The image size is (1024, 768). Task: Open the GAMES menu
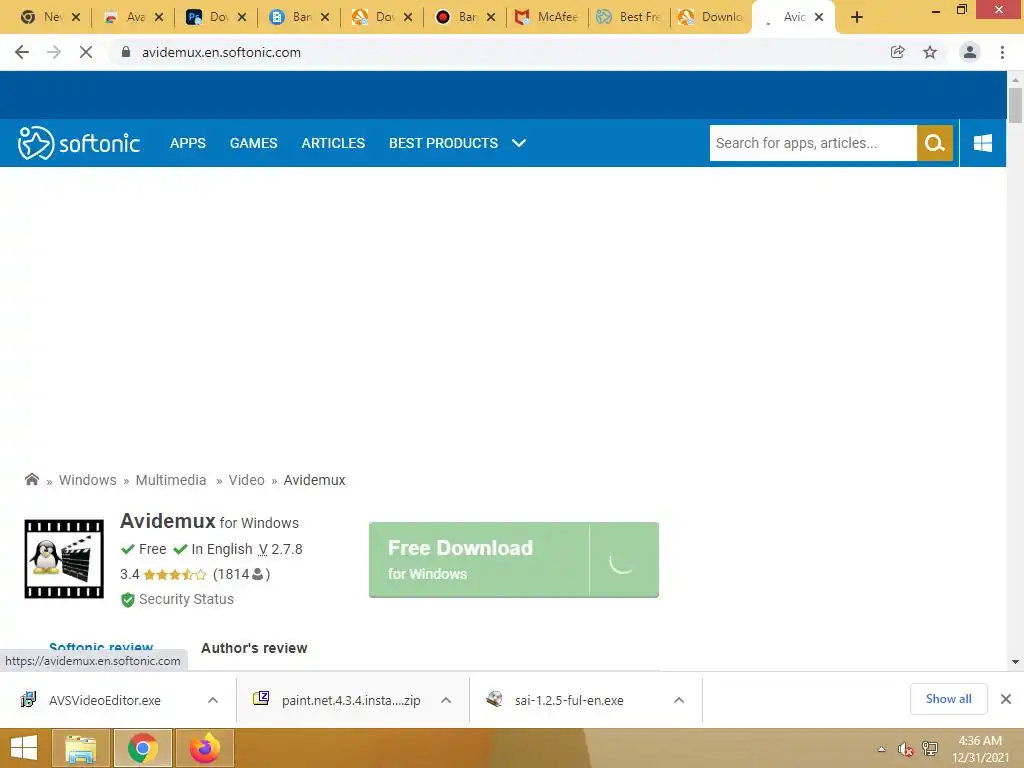click(253, 143)
